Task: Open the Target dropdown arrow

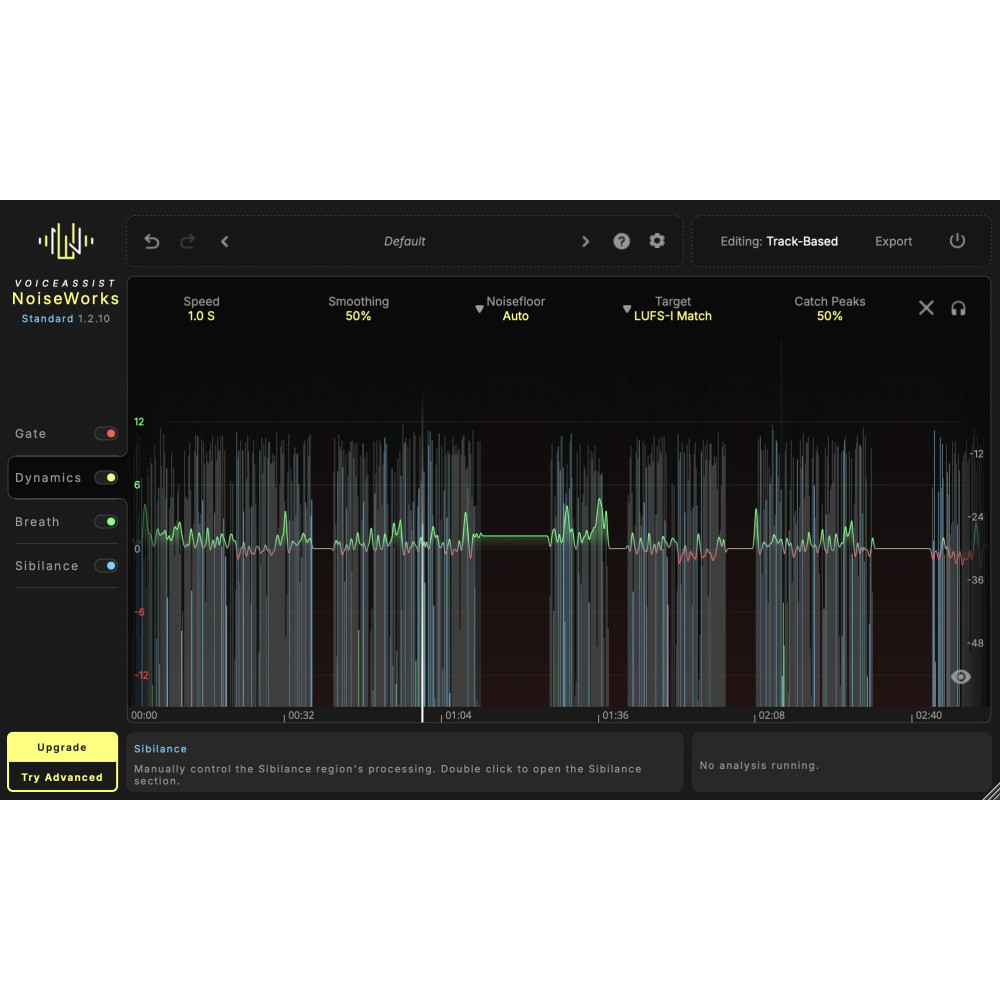Action: click(x=626, y=309)
